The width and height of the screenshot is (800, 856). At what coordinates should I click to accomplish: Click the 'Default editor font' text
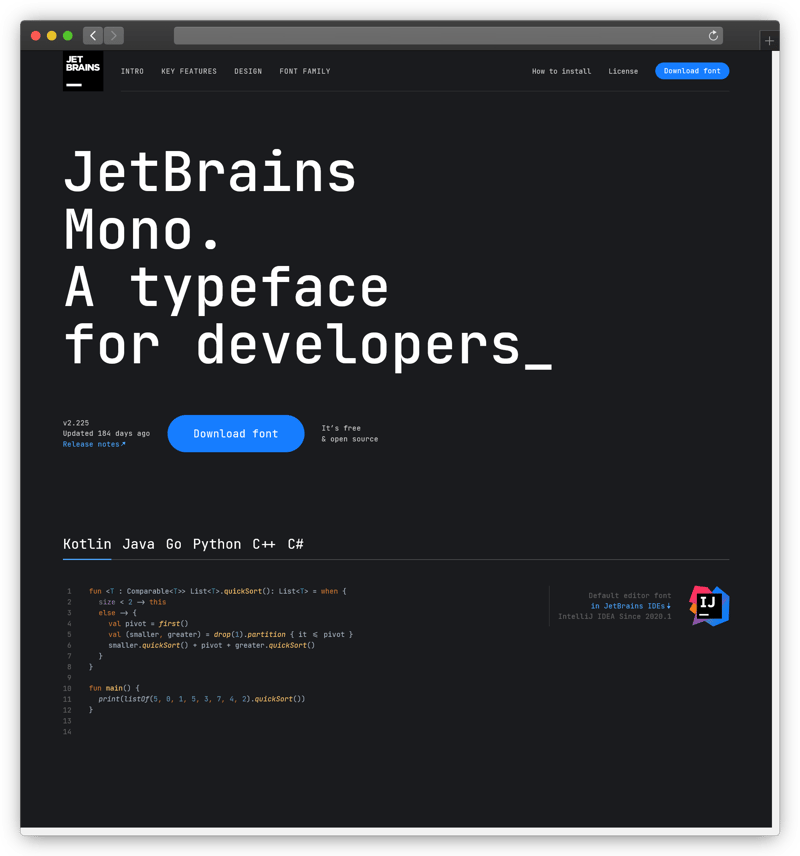630,596
